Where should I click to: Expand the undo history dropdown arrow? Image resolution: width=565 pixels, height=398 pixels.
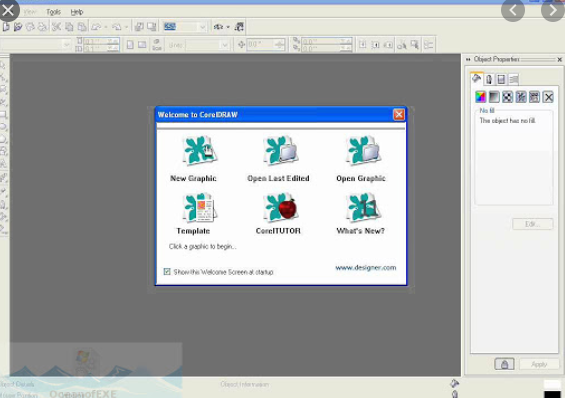[106, 27]
